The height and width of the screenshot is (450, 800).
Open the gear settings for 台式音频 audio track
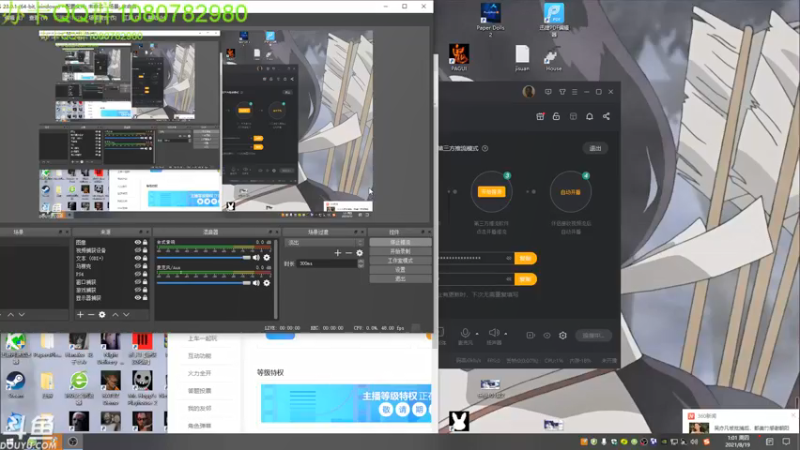(x=266, y=258)
